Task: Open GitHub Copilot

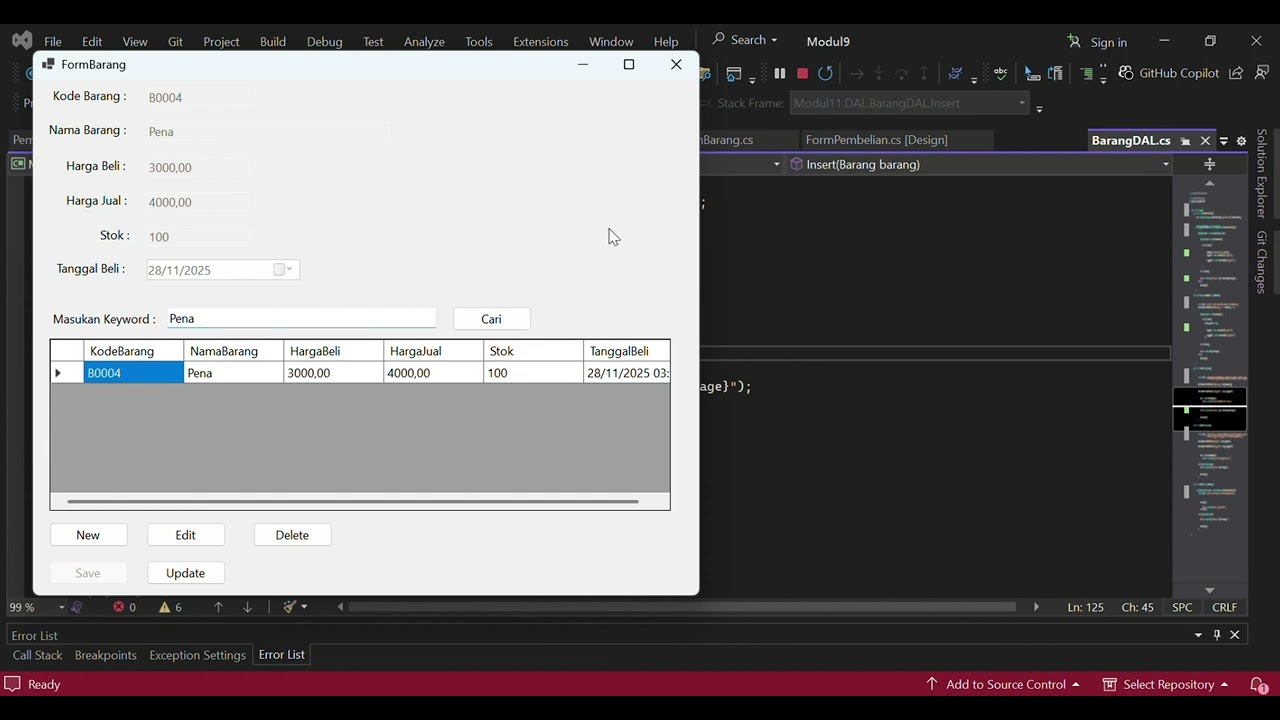Action: (1168, 73)
